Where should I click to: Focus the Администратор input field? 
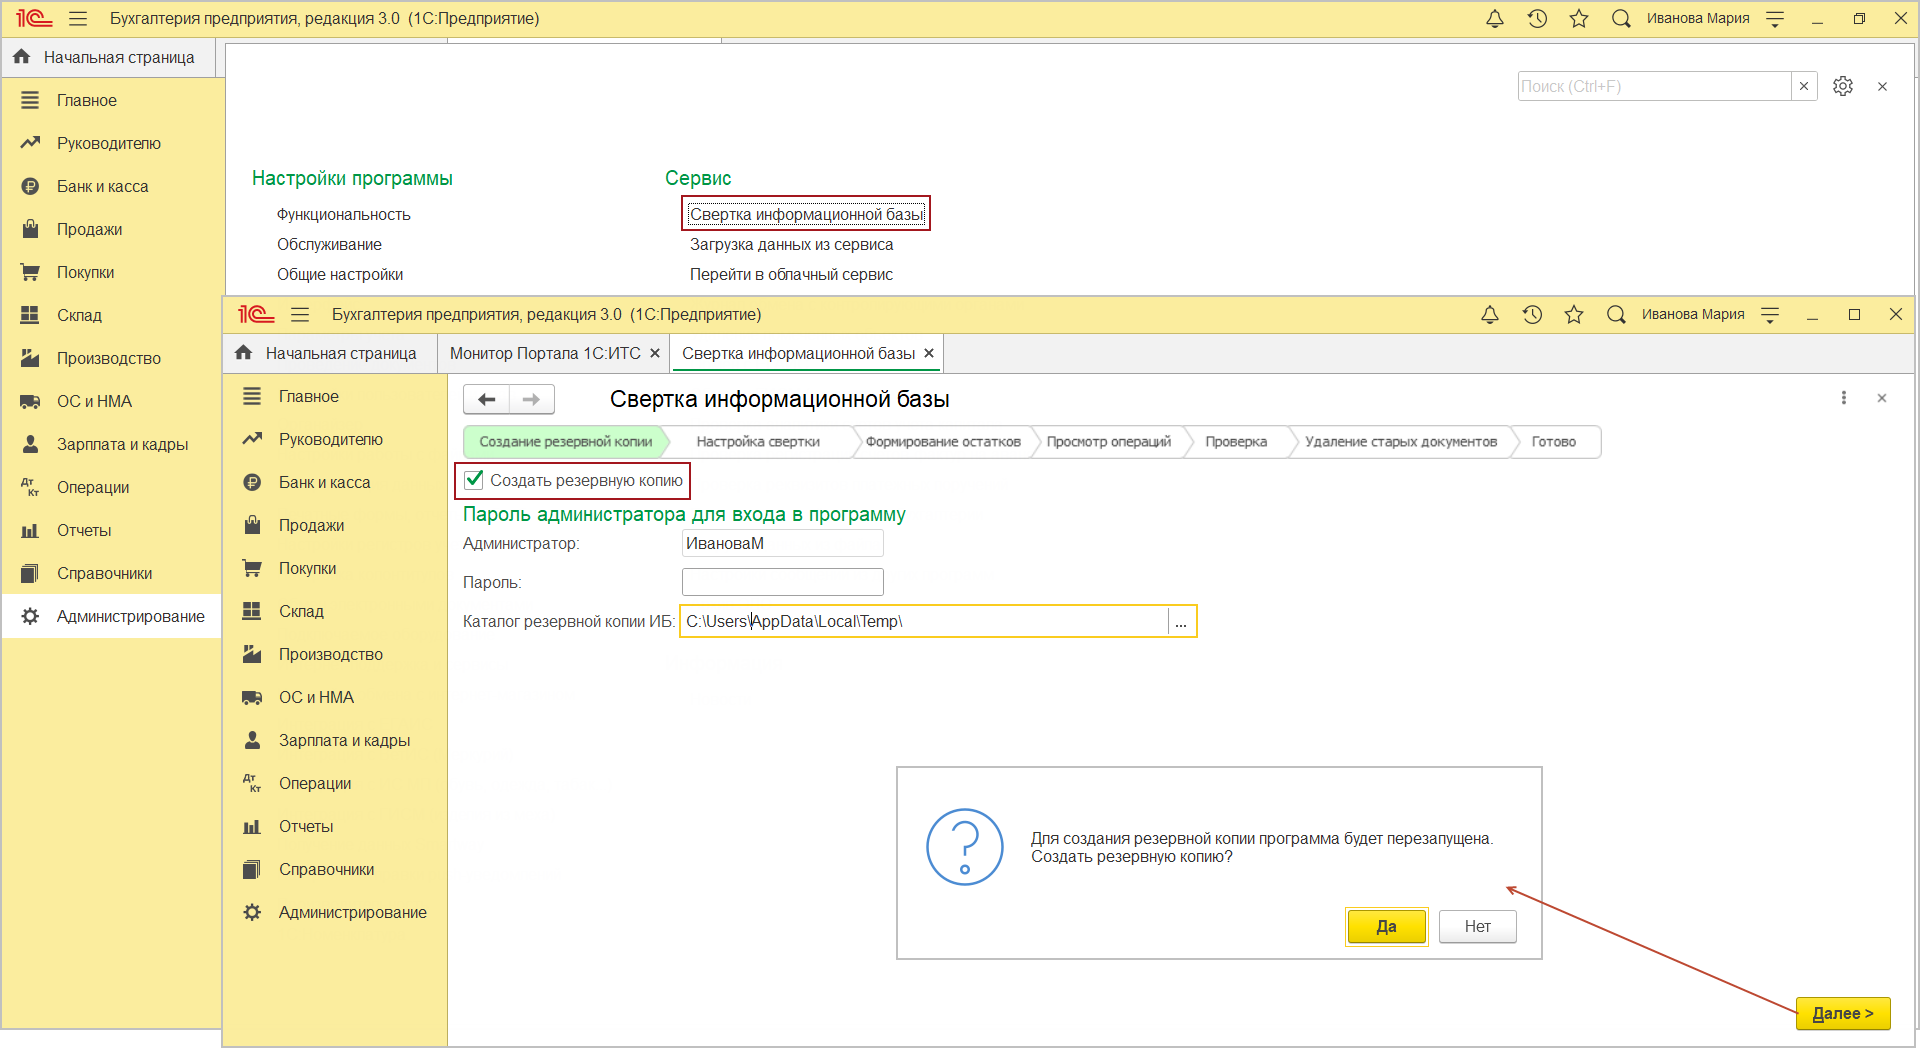tap(783, 543)
